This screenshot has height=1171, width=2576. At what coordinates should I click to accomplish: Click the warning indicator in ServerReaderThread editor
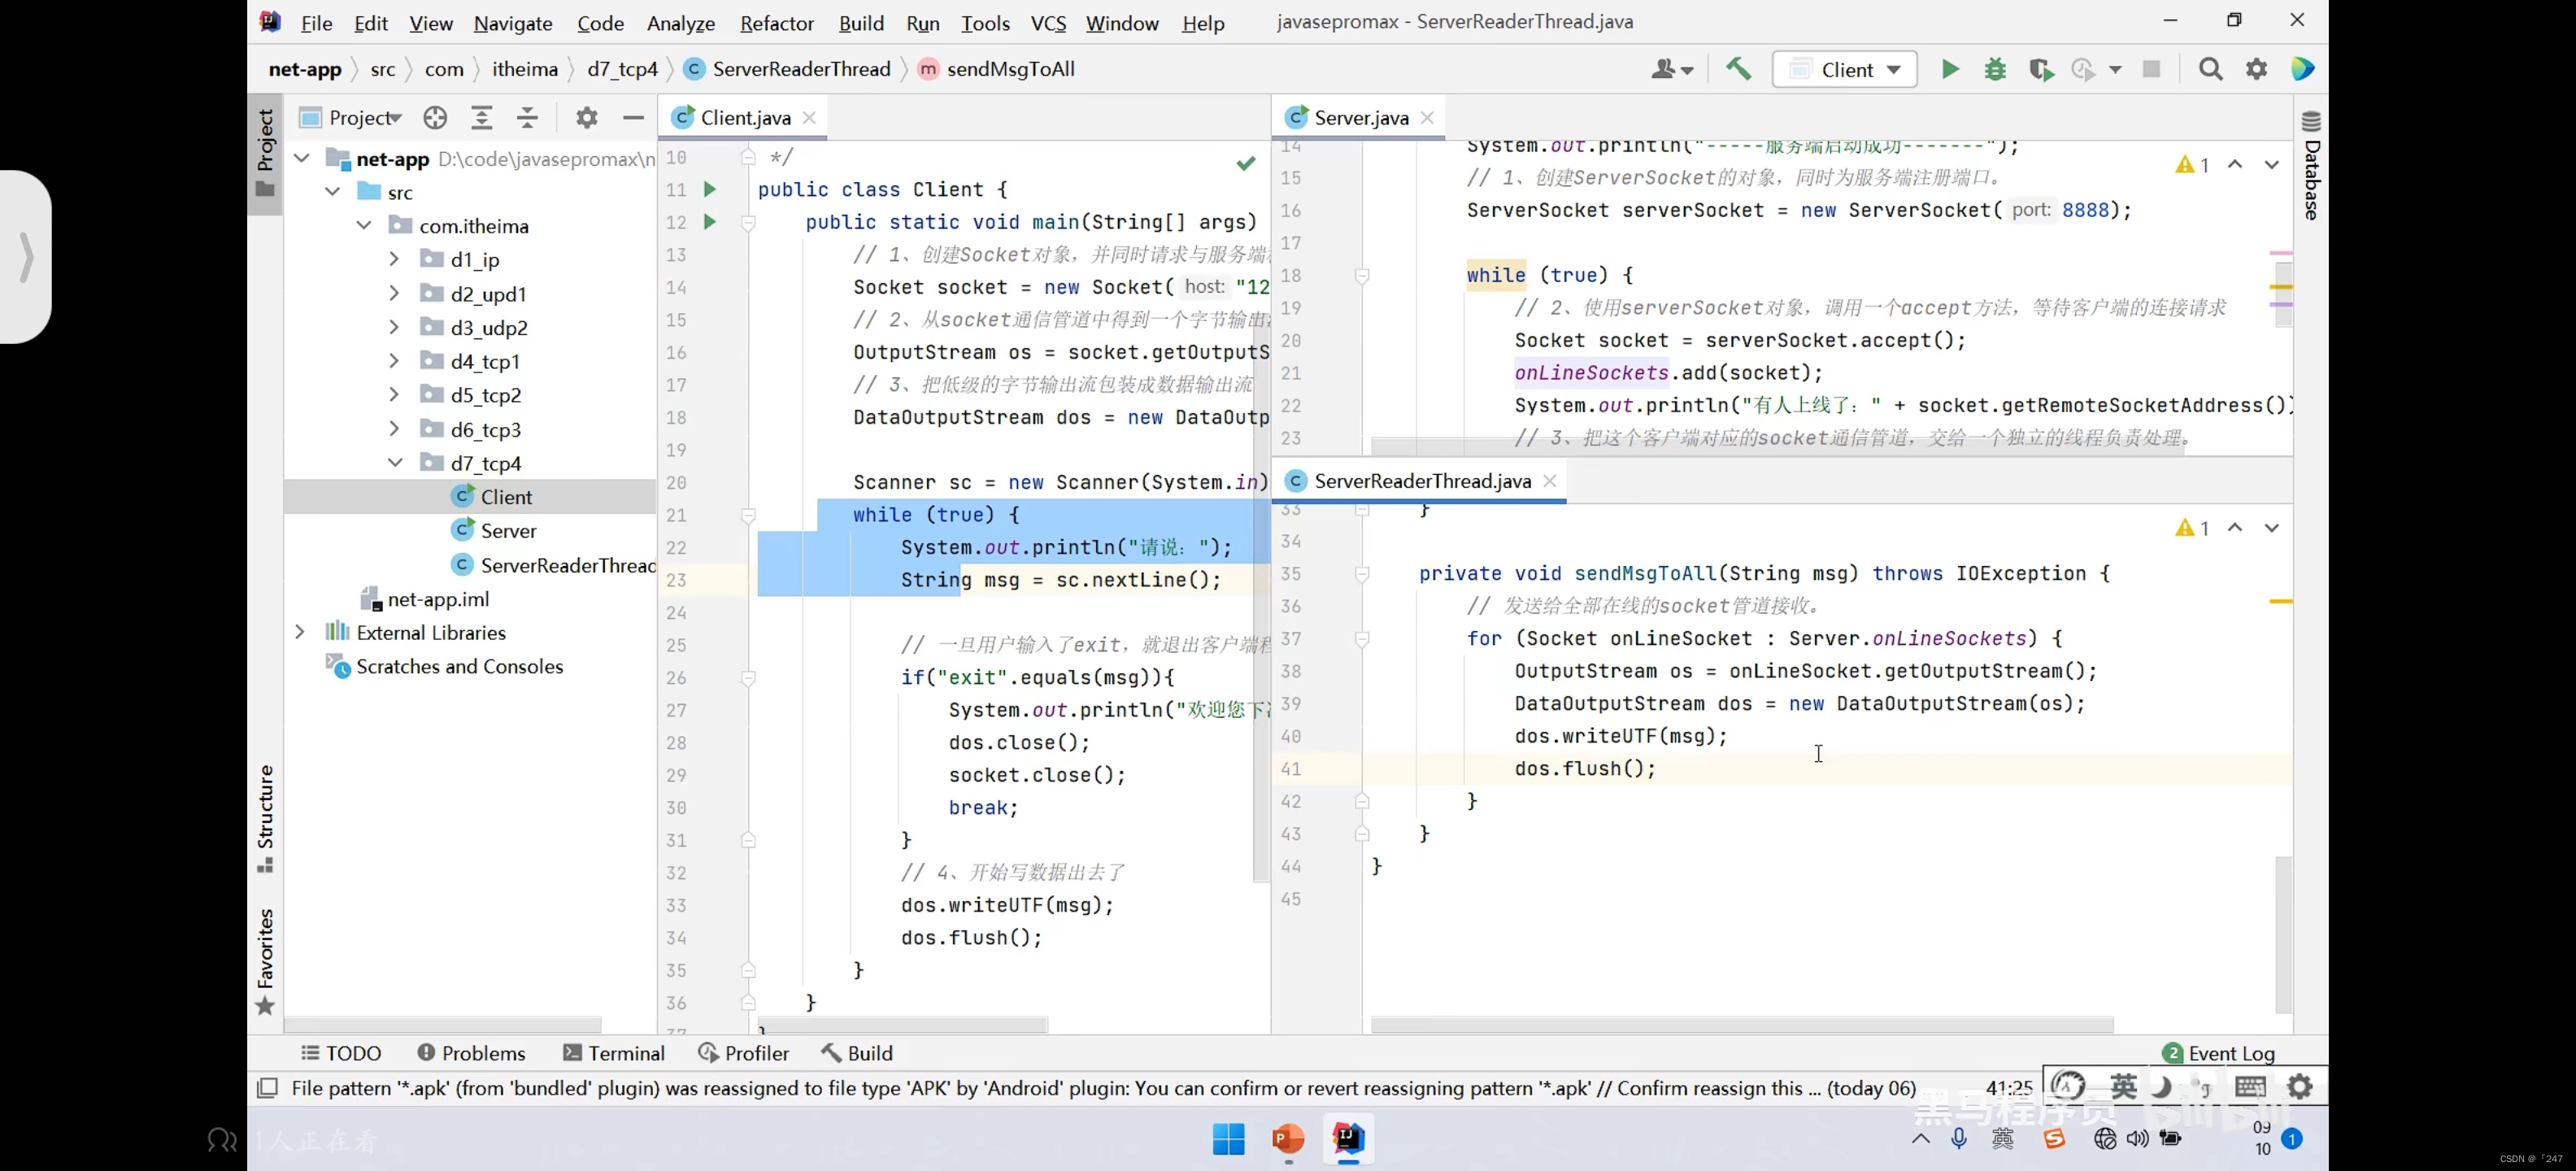coord(2192,528)
